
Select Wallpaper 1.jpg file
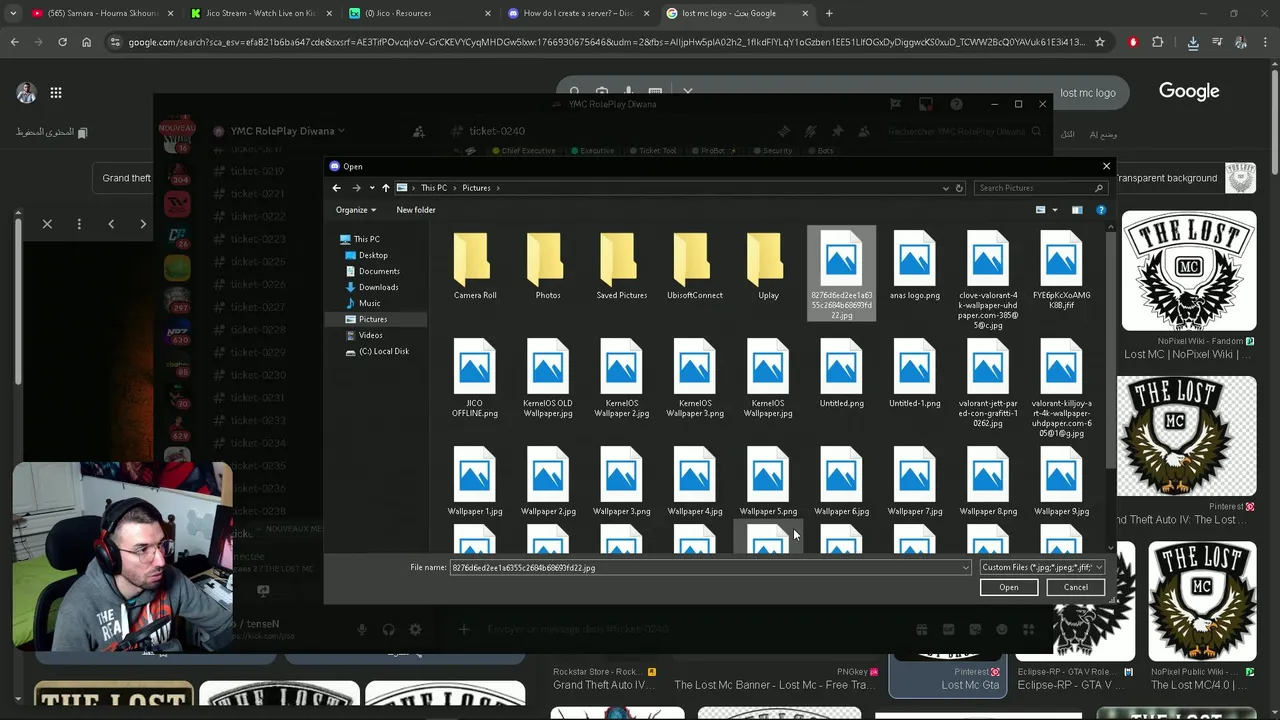tap(475, 482)
